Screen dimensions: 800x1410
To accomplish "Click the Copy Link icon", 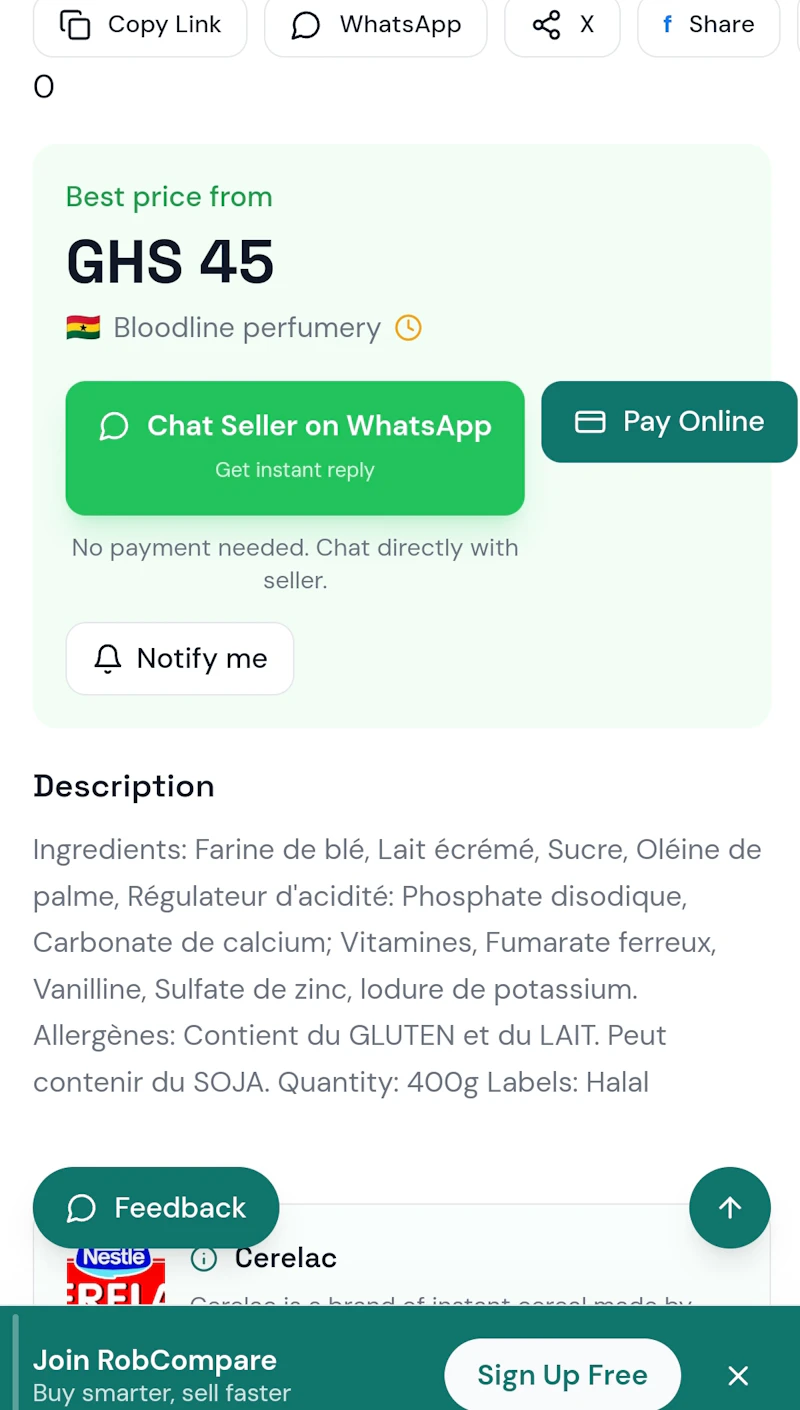I will 75,24.
